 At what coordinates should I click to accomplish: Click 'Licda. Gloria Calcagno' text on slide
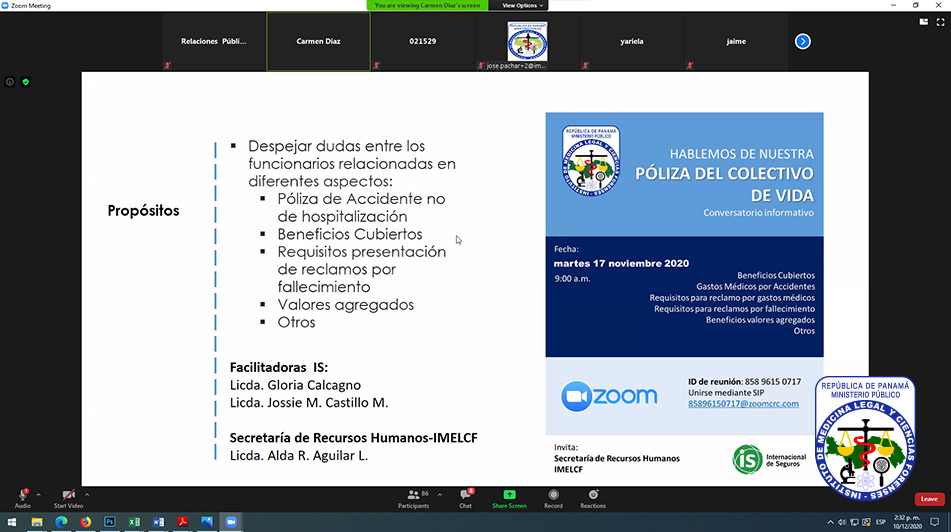point(295,385)
